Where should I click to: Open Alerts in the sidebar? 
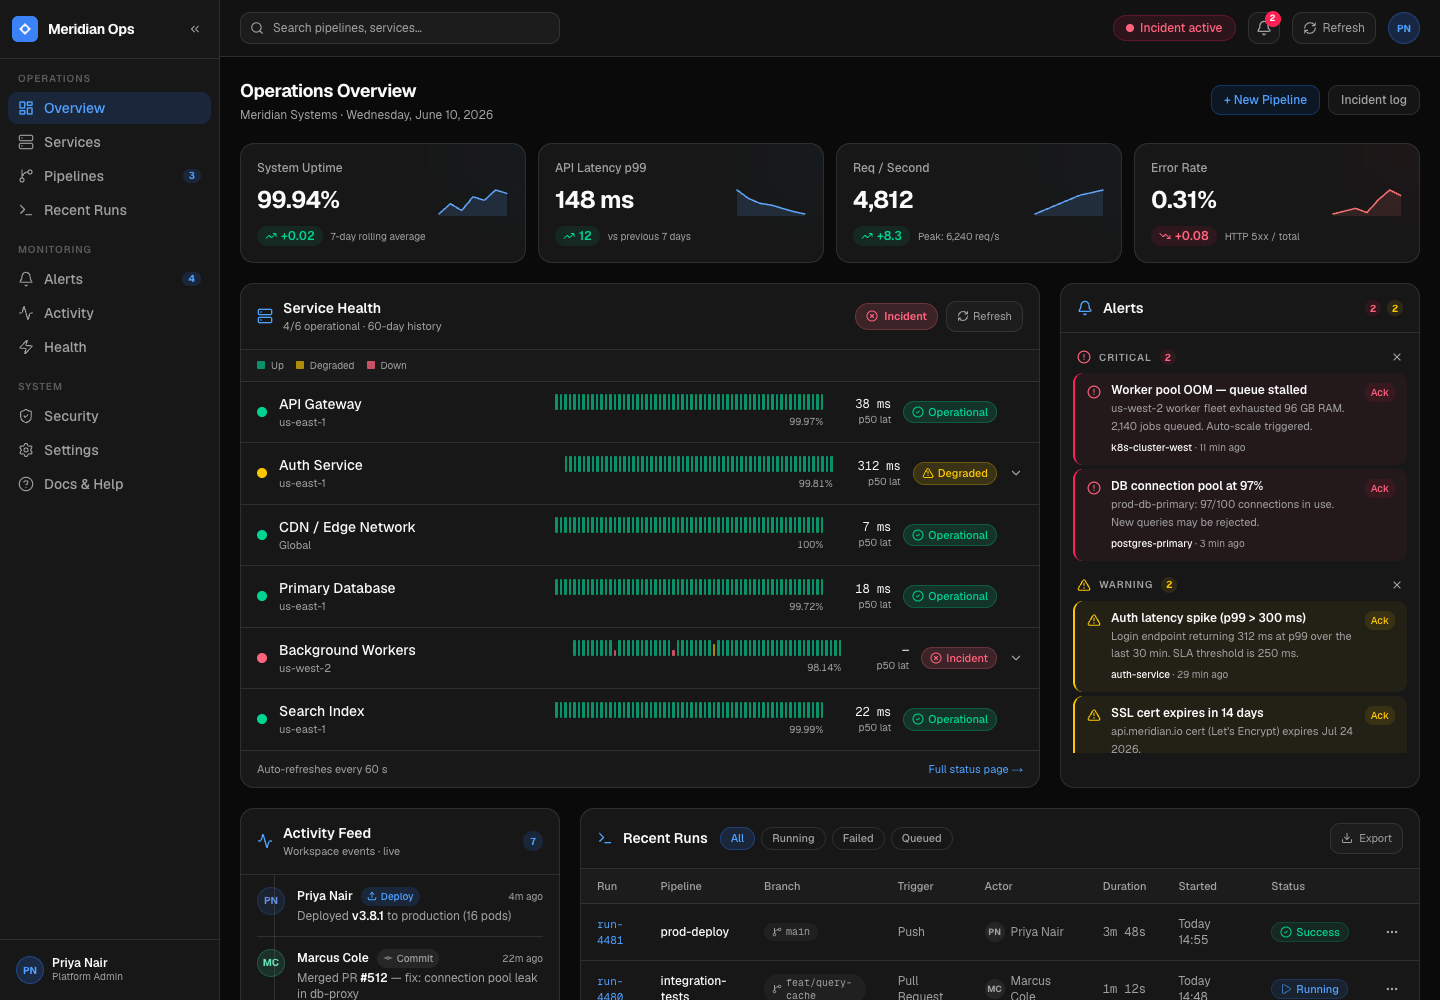109,279
